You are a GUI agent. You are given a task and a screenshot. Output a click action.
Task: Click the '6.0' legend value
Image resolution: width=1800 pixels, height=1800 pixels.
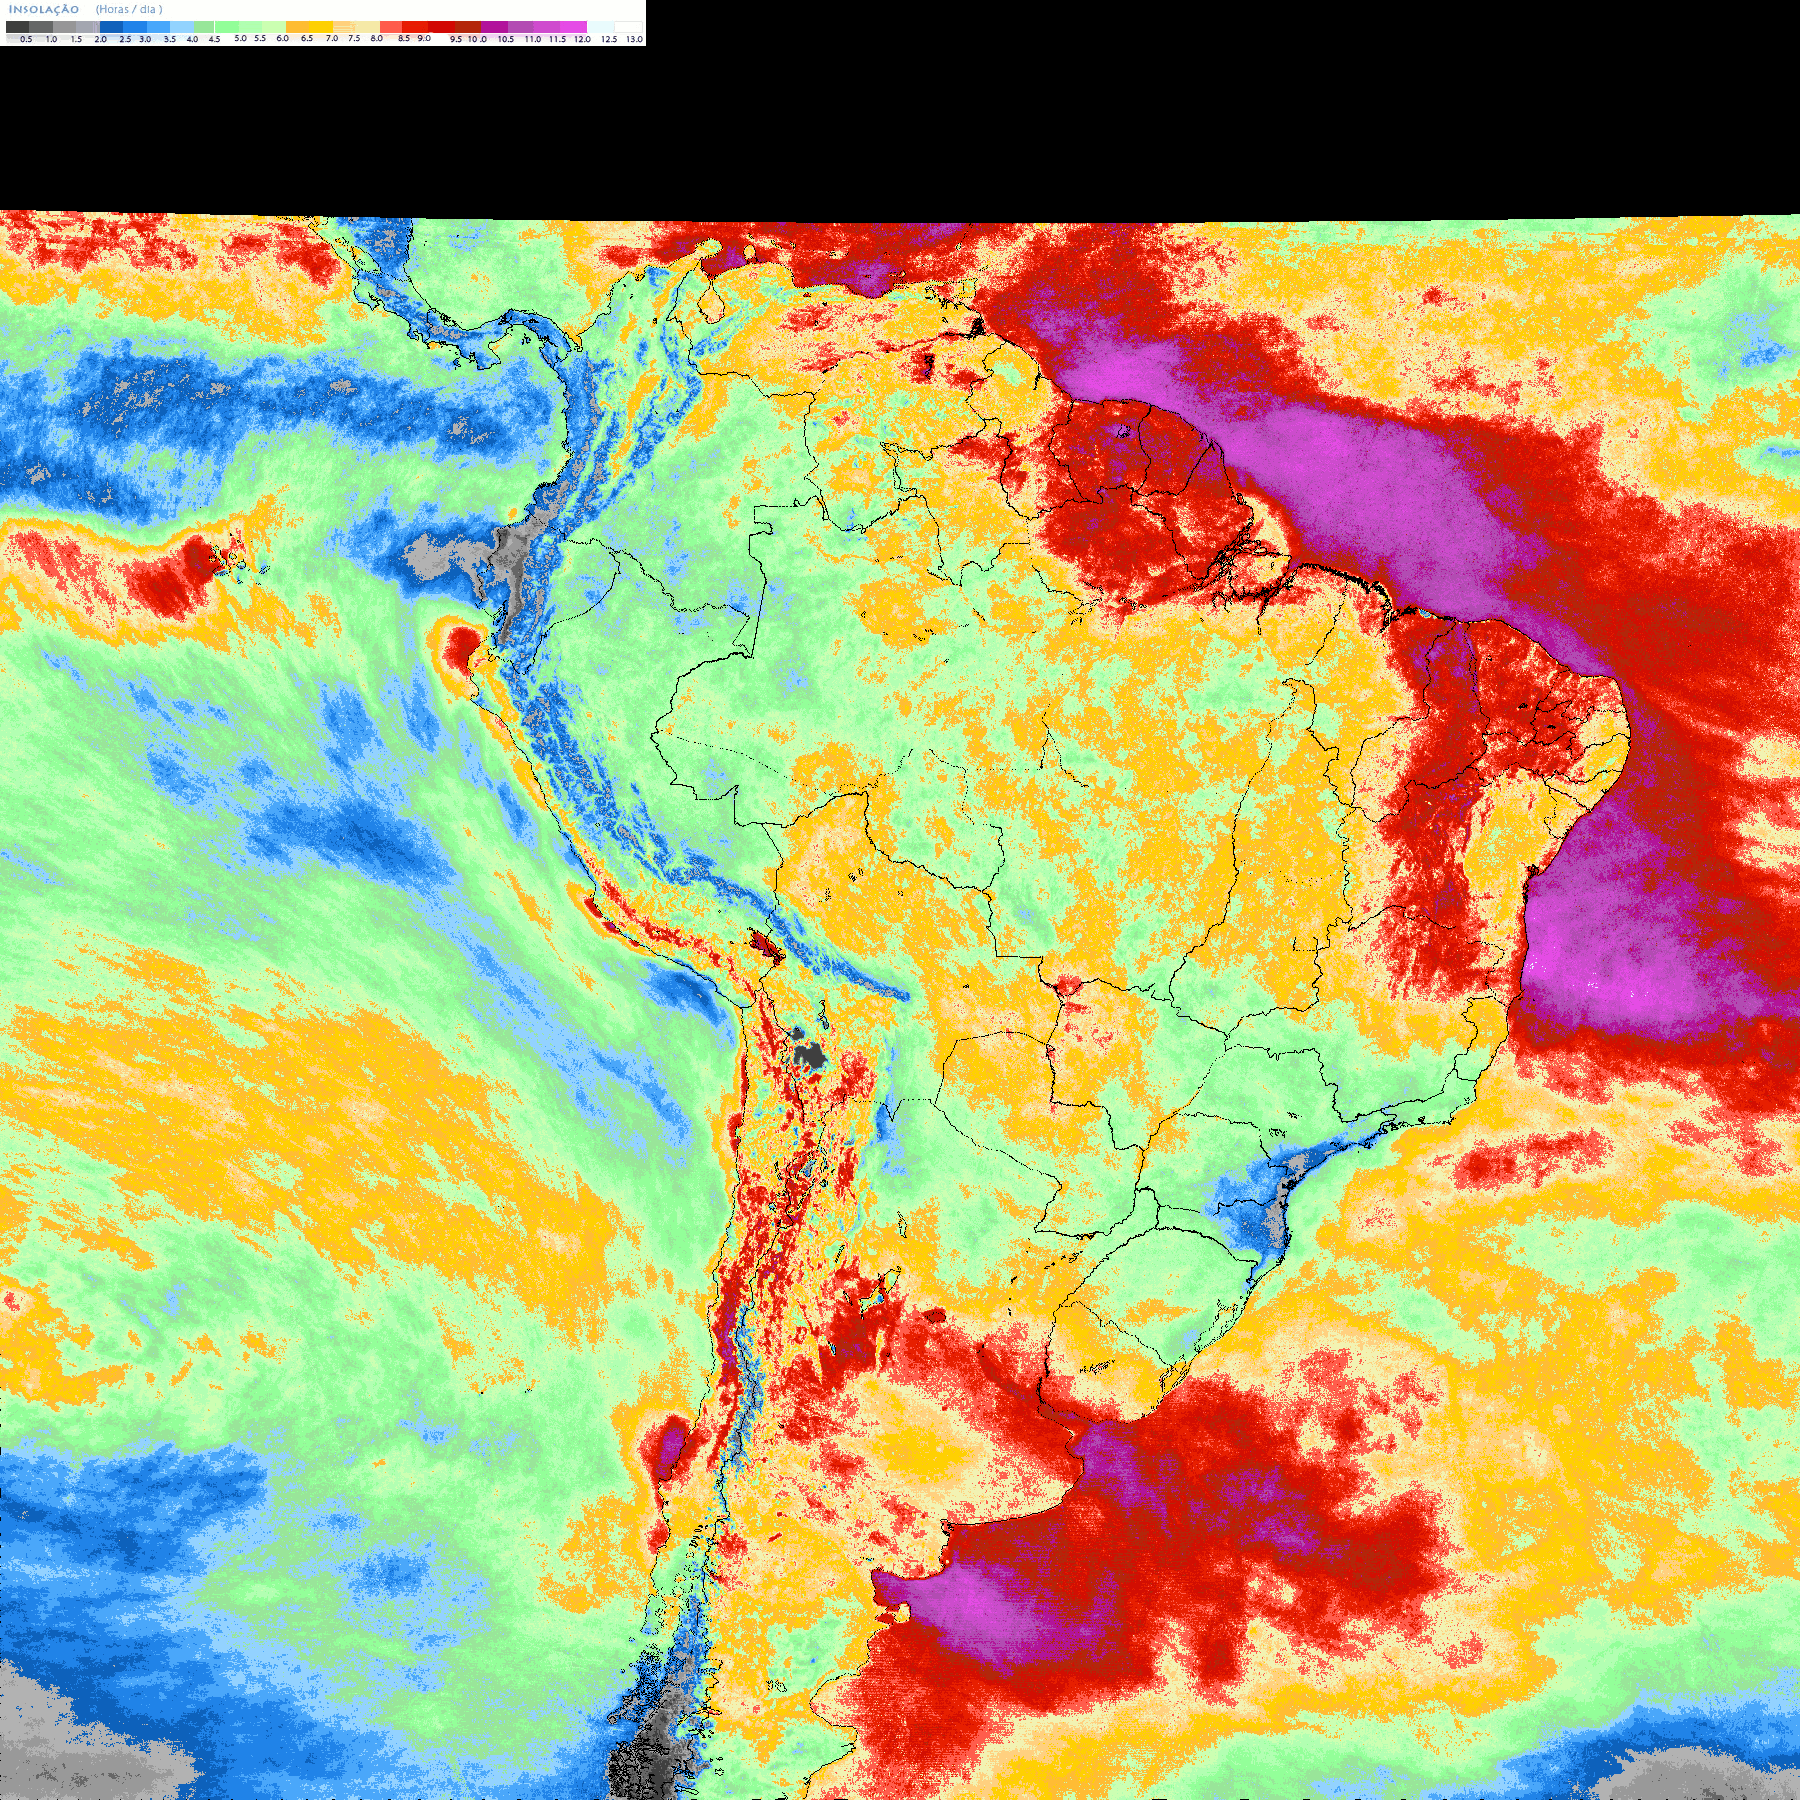pyautogui.click(x=283, y=38)
